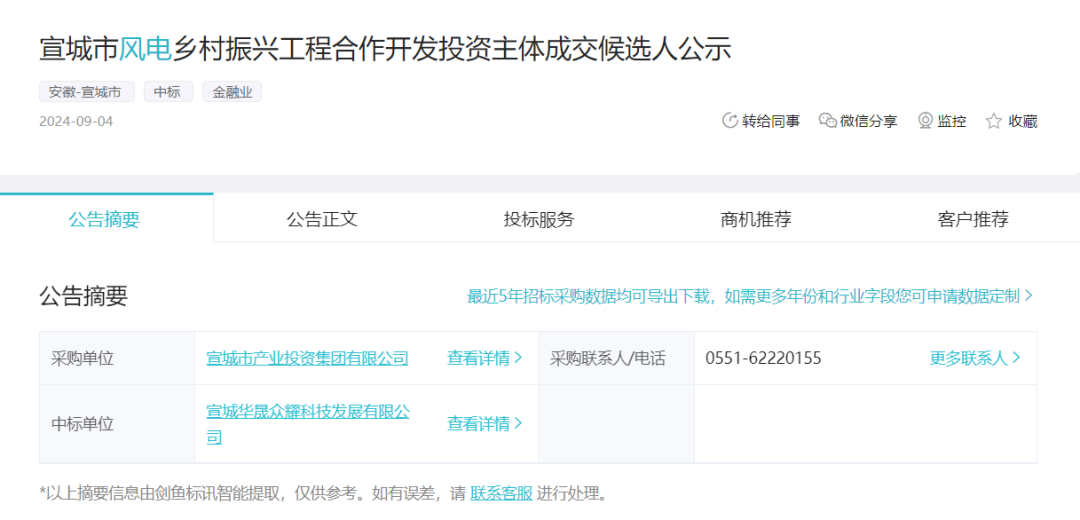The width and height of the screenshot is (1080, 520).
Task: Expand 查看详情 for the 中标单位 row
Action: point(485,423)
